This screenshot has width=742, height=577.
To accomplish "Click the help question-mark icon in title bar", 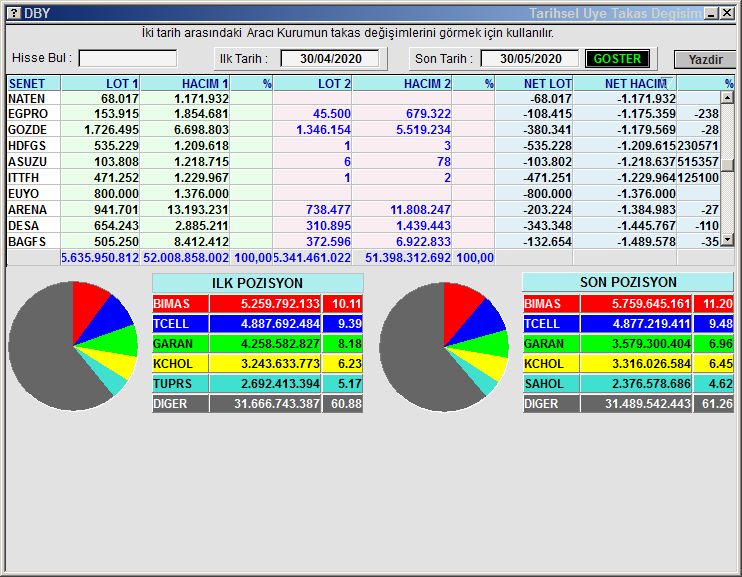I will click(15, 12).
